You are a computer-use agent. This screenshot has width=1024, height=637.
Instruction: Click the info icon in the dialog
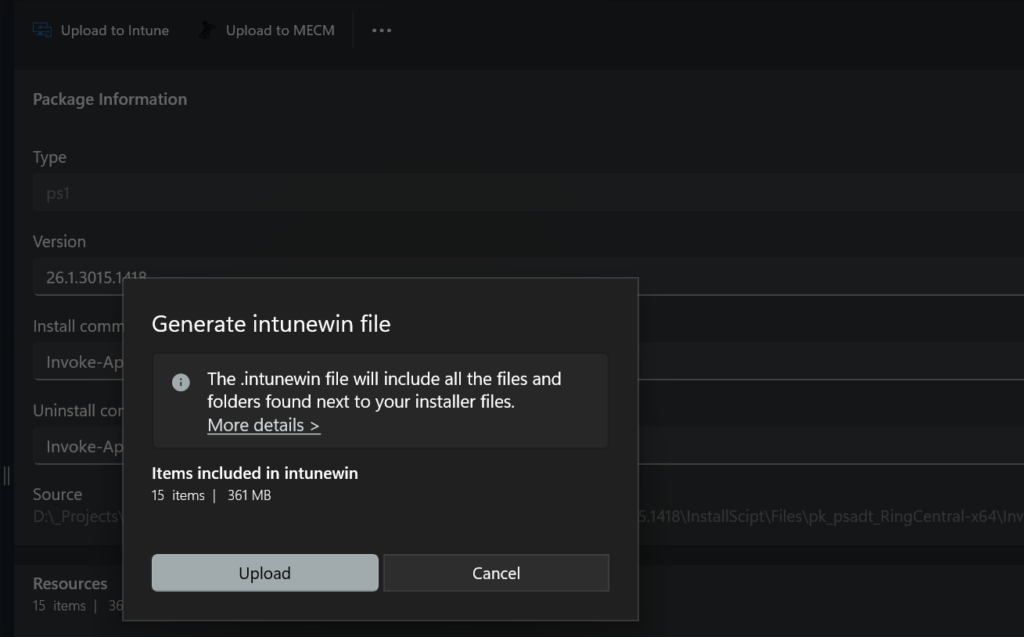(x=179, y=381)
